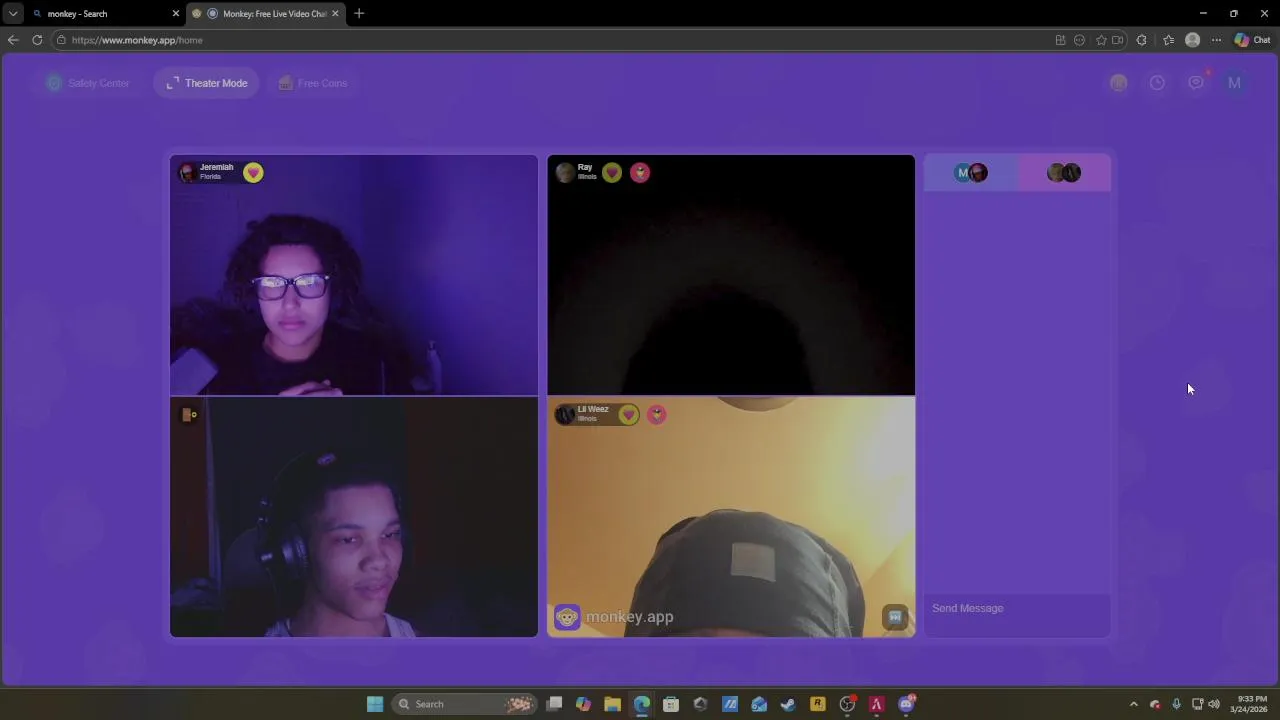Enable Theater Mode
1280x720 pixels.
pos(207,83)
